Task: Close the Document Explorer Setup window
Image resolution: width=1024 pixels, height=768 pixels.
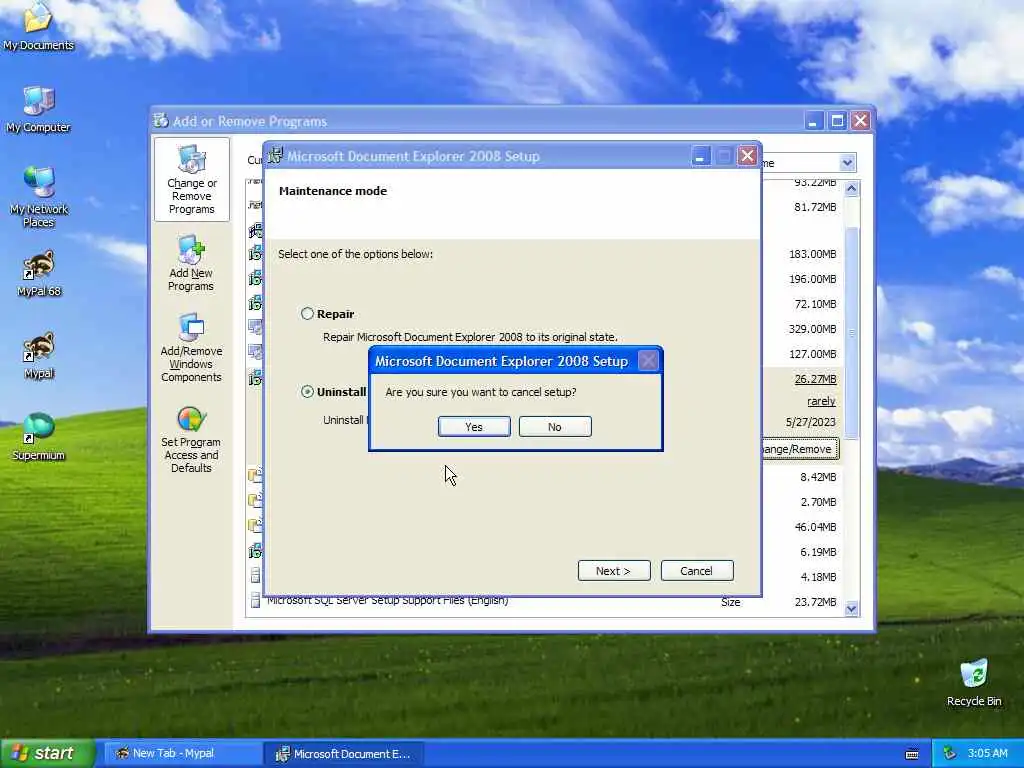Action: click(x=747, y=156)
